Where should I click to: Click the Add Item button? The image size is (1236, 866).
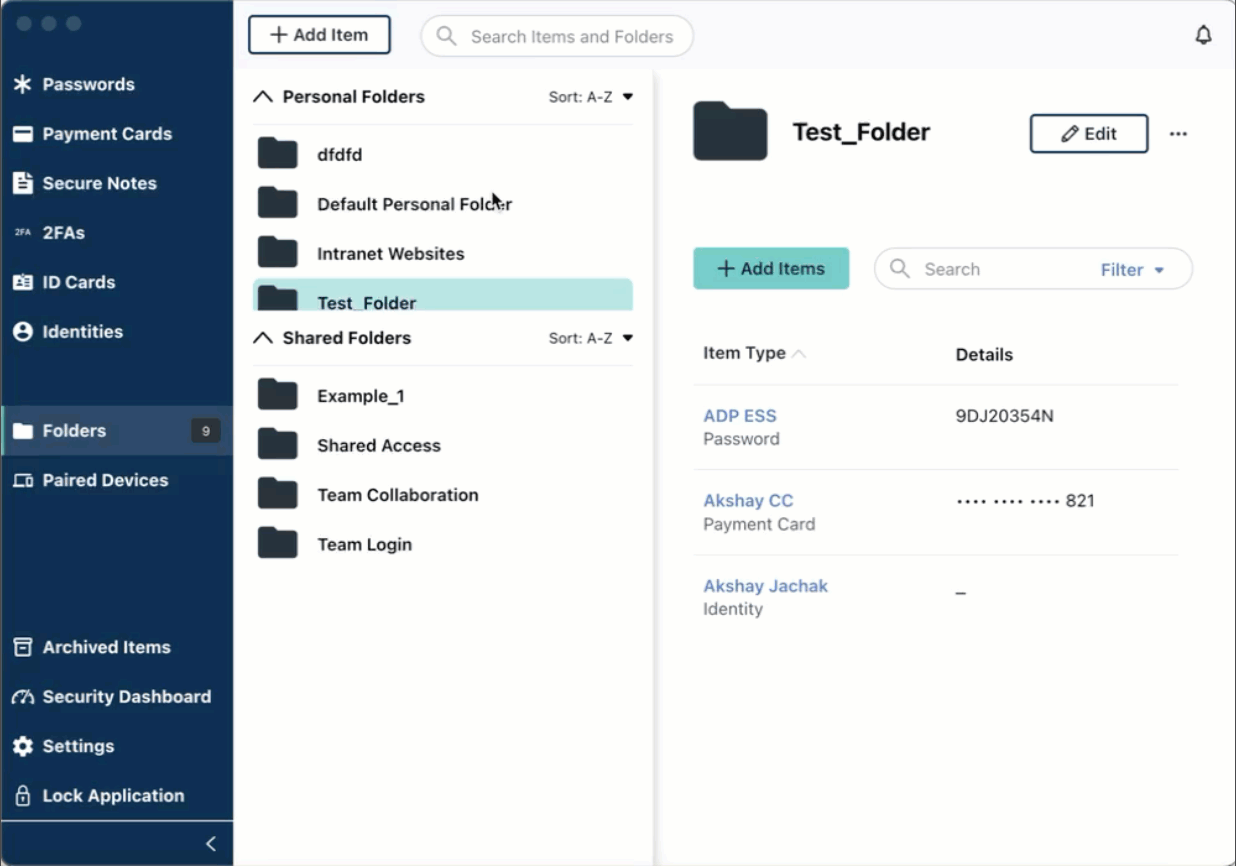pos(319,34)
